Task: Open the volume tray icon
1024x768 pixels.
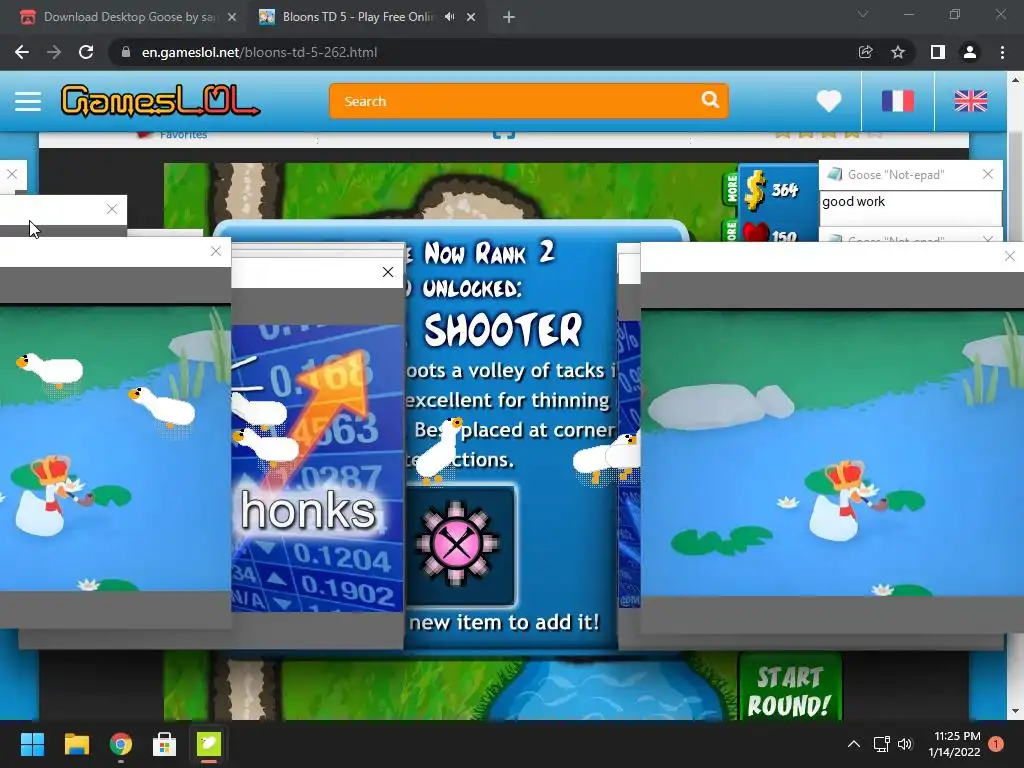Action: click(x=905, y=744)
